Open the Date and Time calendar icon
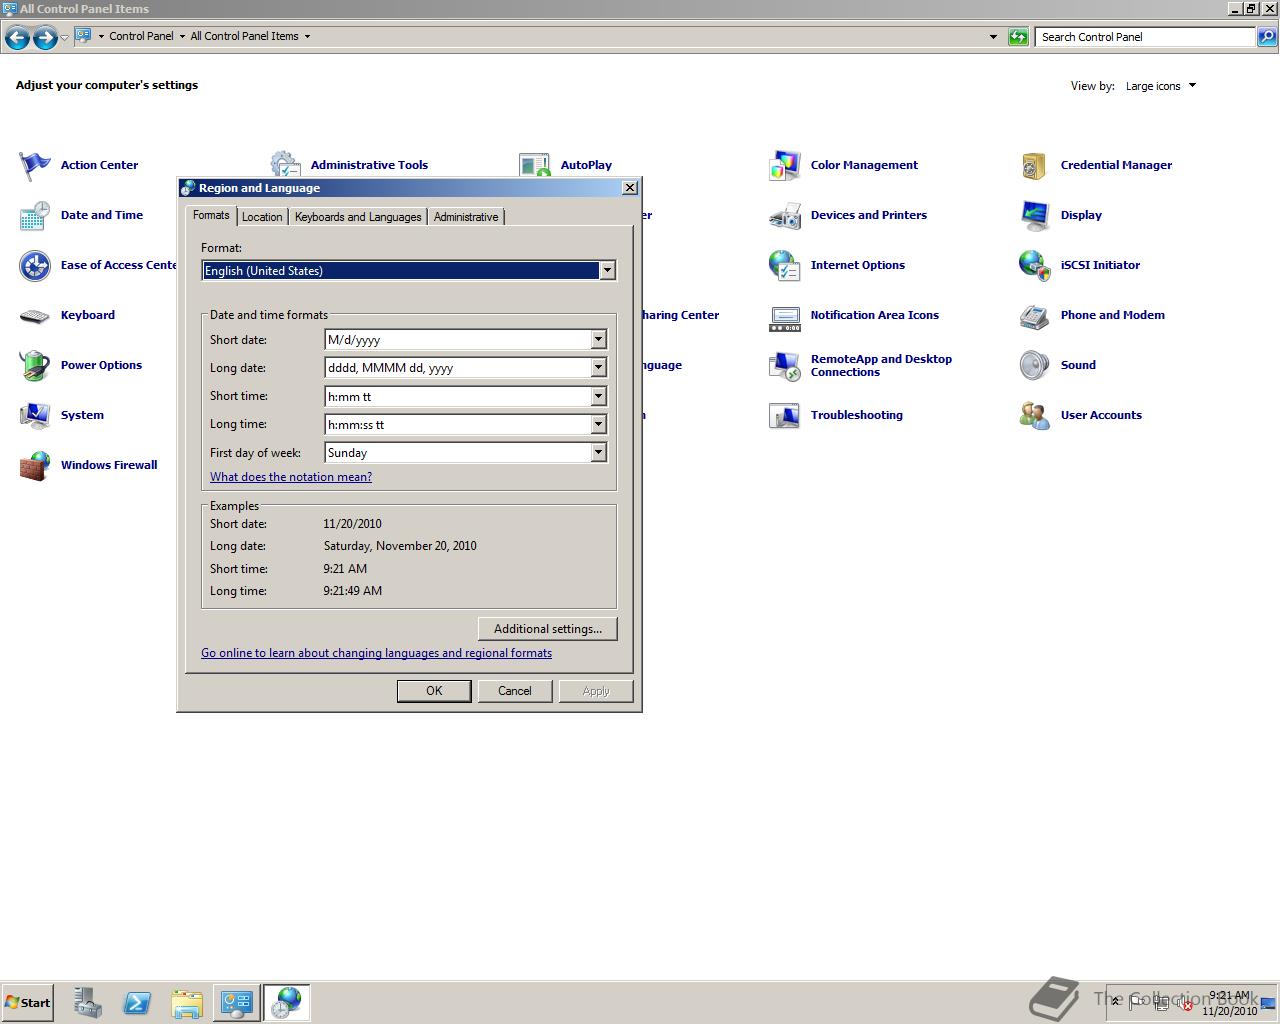This screenshot has width=1280, height=1024. click(x=35, y=216)
